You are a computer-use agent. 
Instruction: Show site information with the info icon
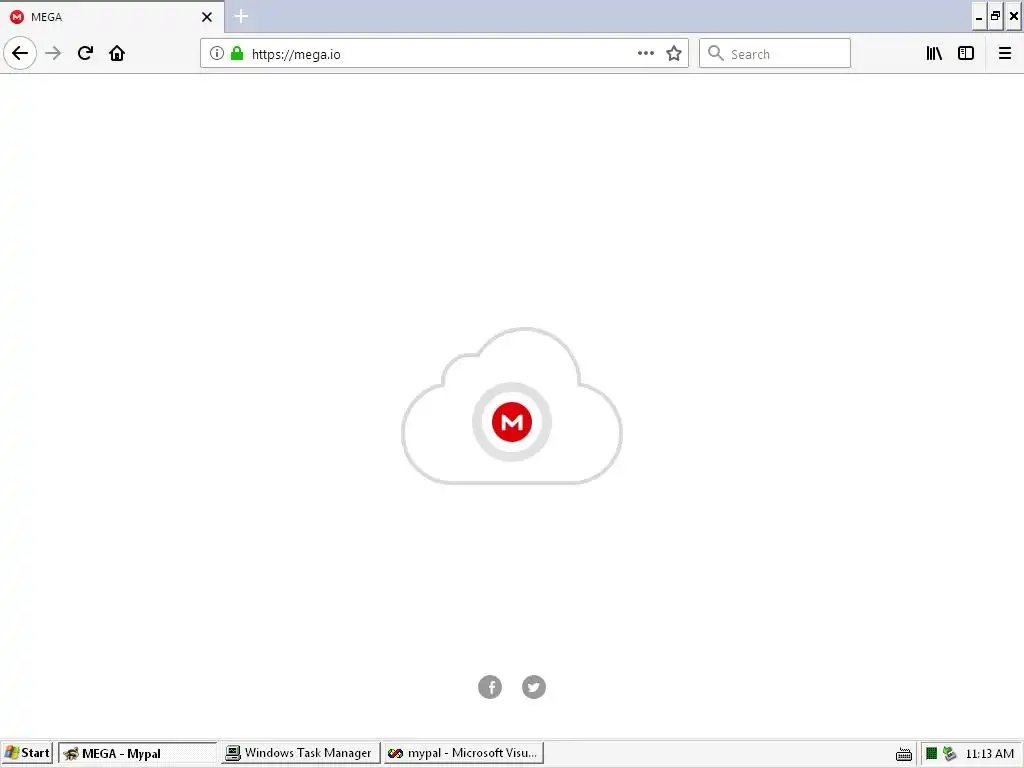tap(217, 54)
